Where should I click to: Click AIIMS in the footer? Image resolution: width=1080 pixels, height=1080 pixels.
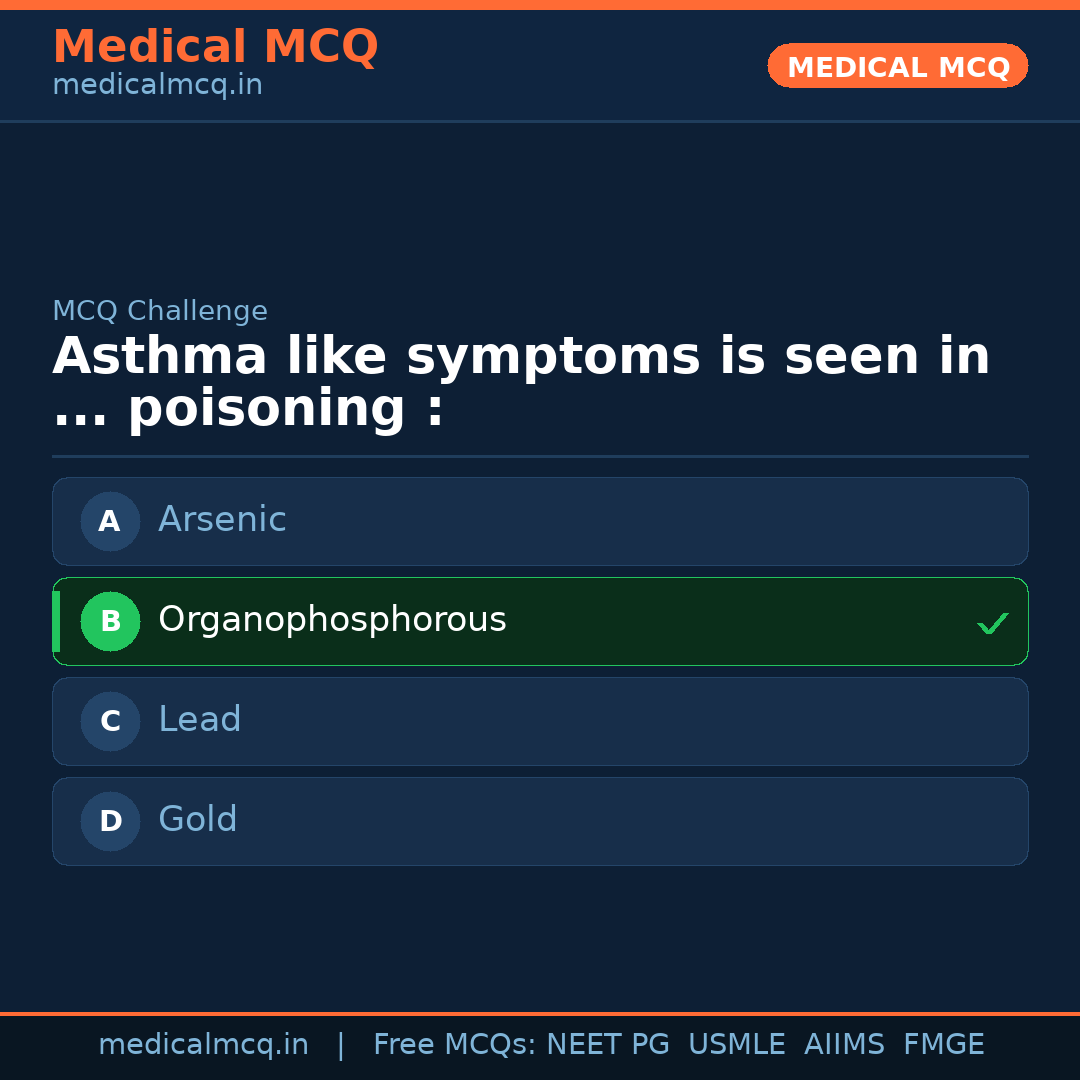tap(844, 1045)
